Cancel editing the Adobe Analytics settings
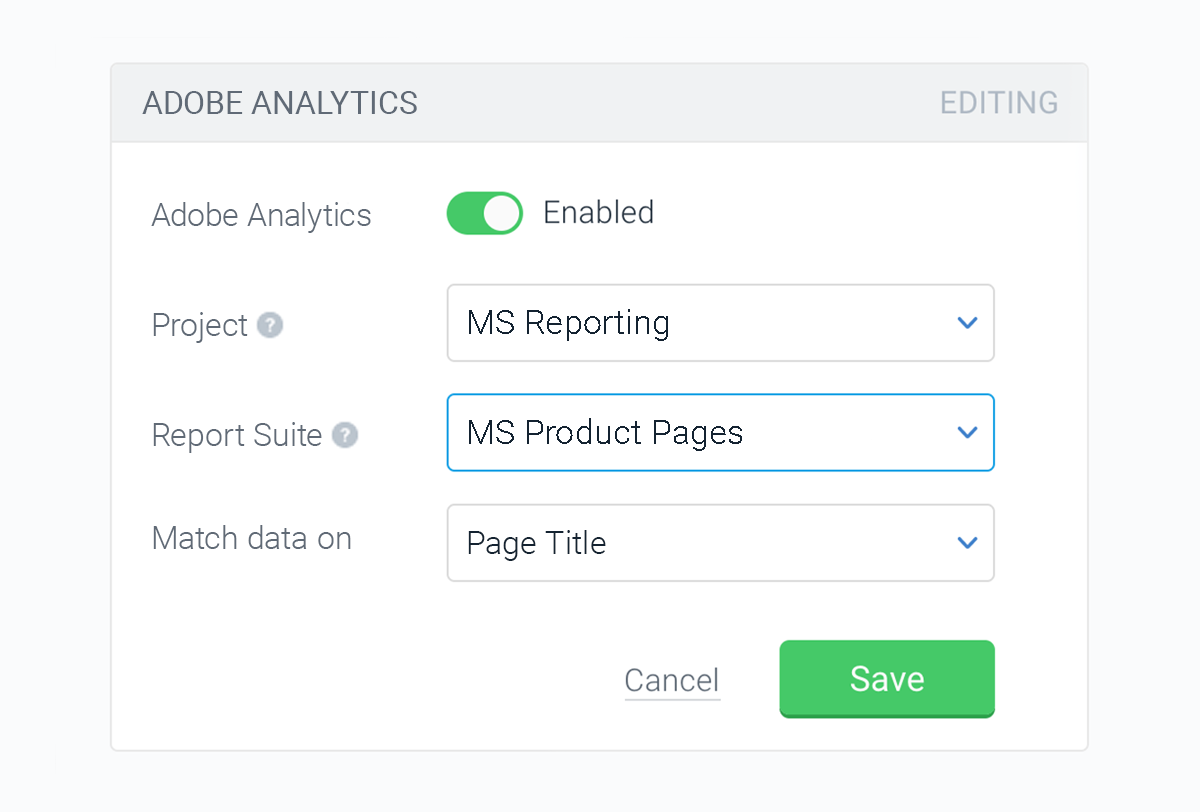 pos(672,681)
